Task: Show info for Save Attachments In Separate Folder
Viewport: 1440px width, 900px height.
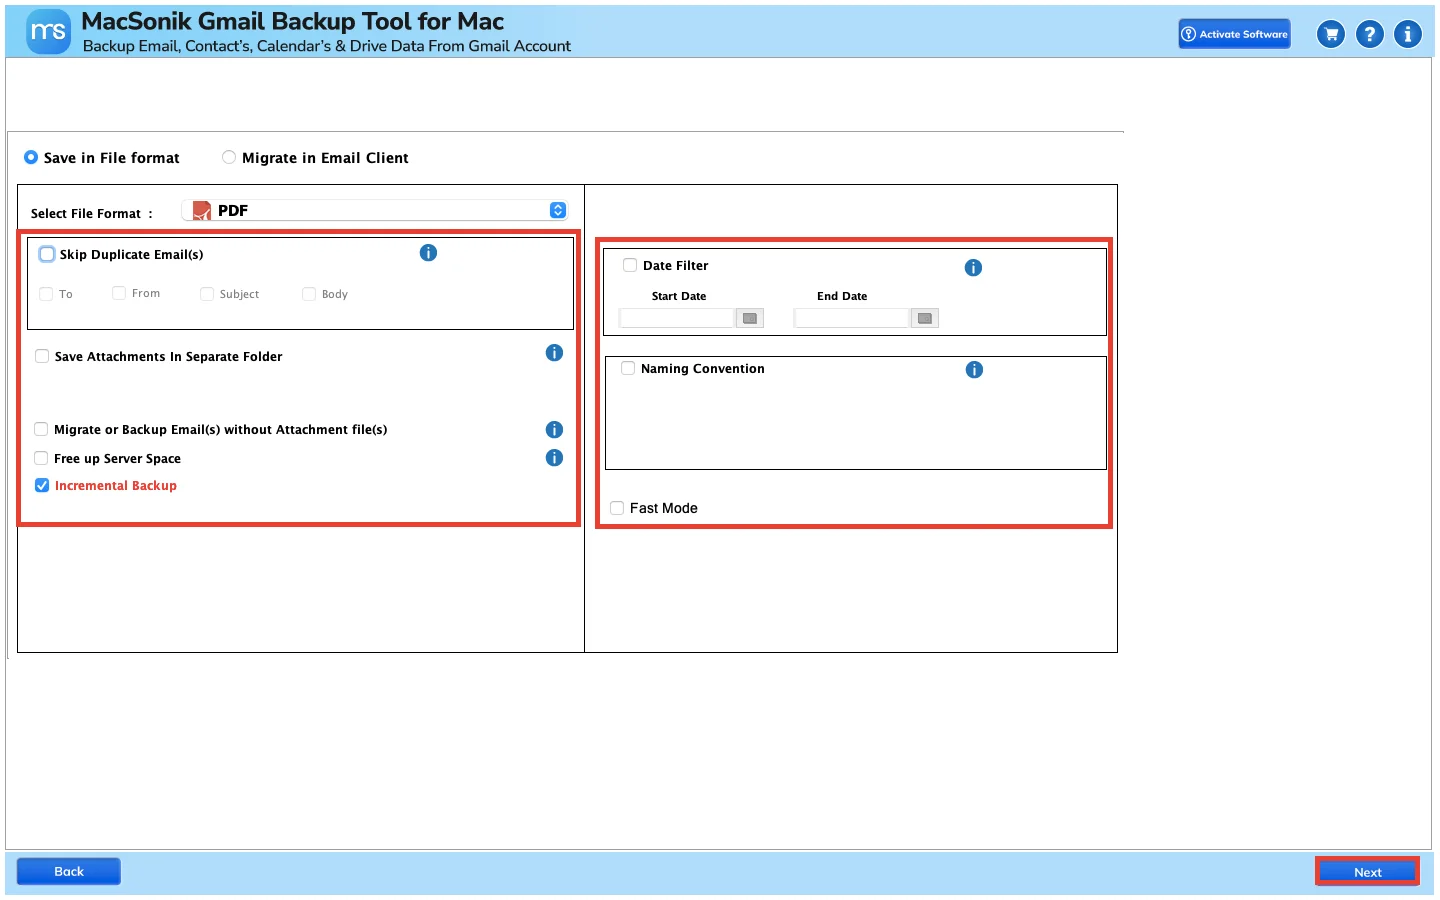Action: 554,353
